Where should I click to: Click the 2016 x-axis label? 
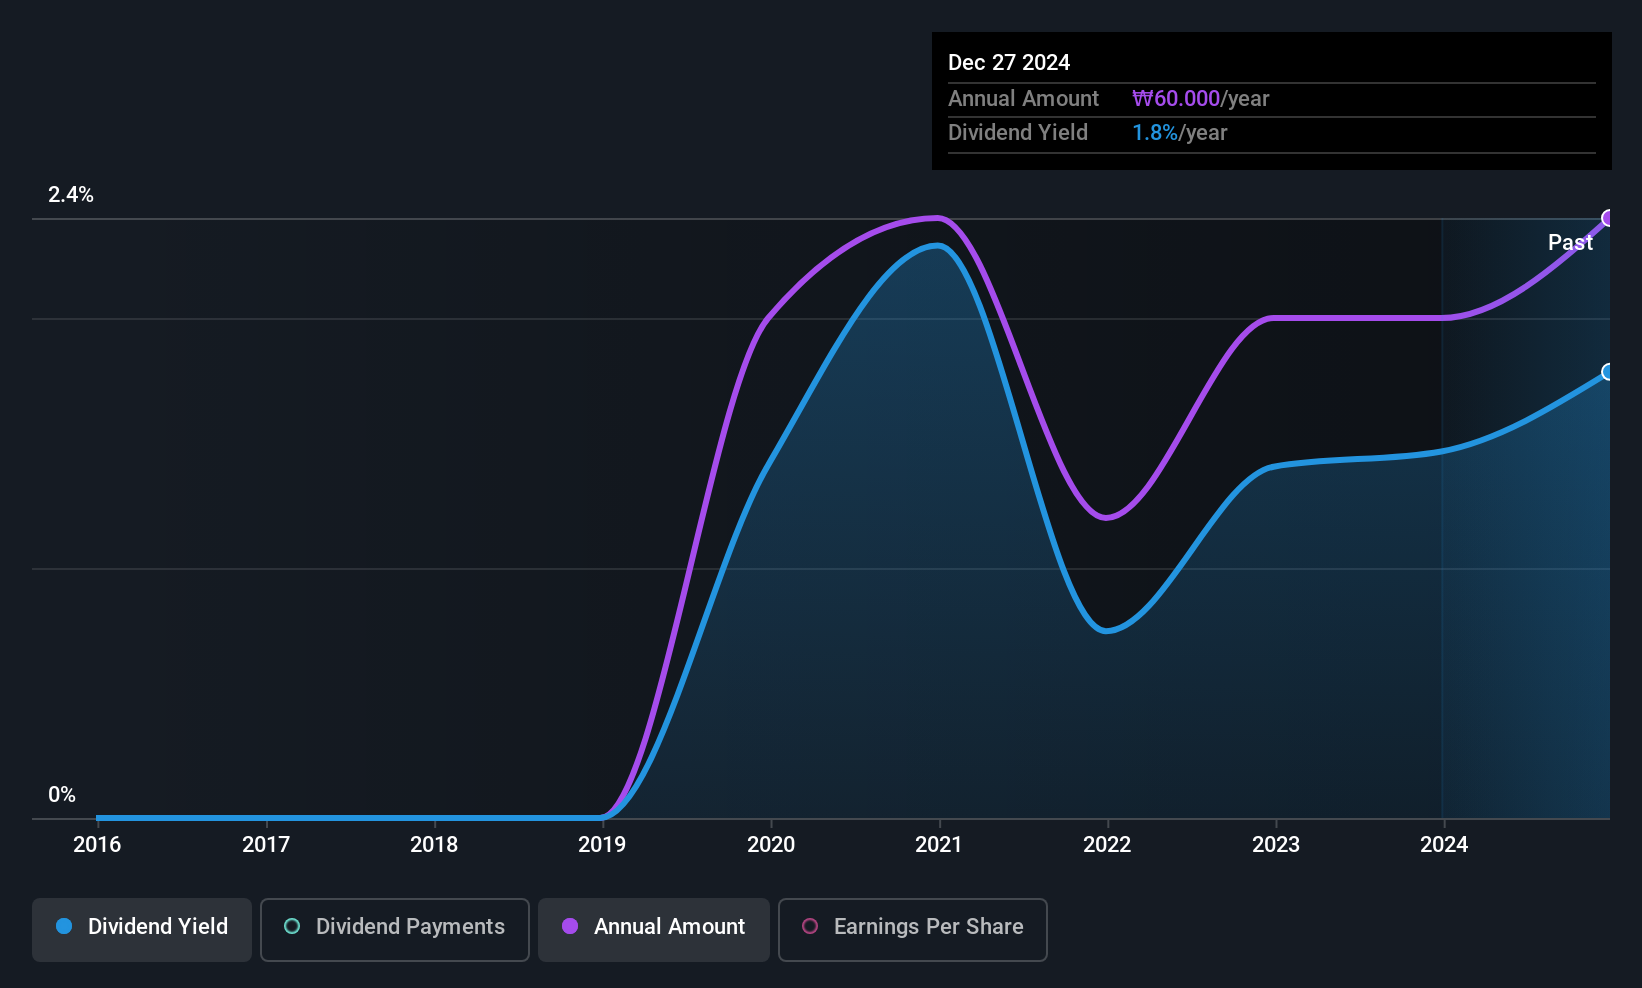(97, 845)
